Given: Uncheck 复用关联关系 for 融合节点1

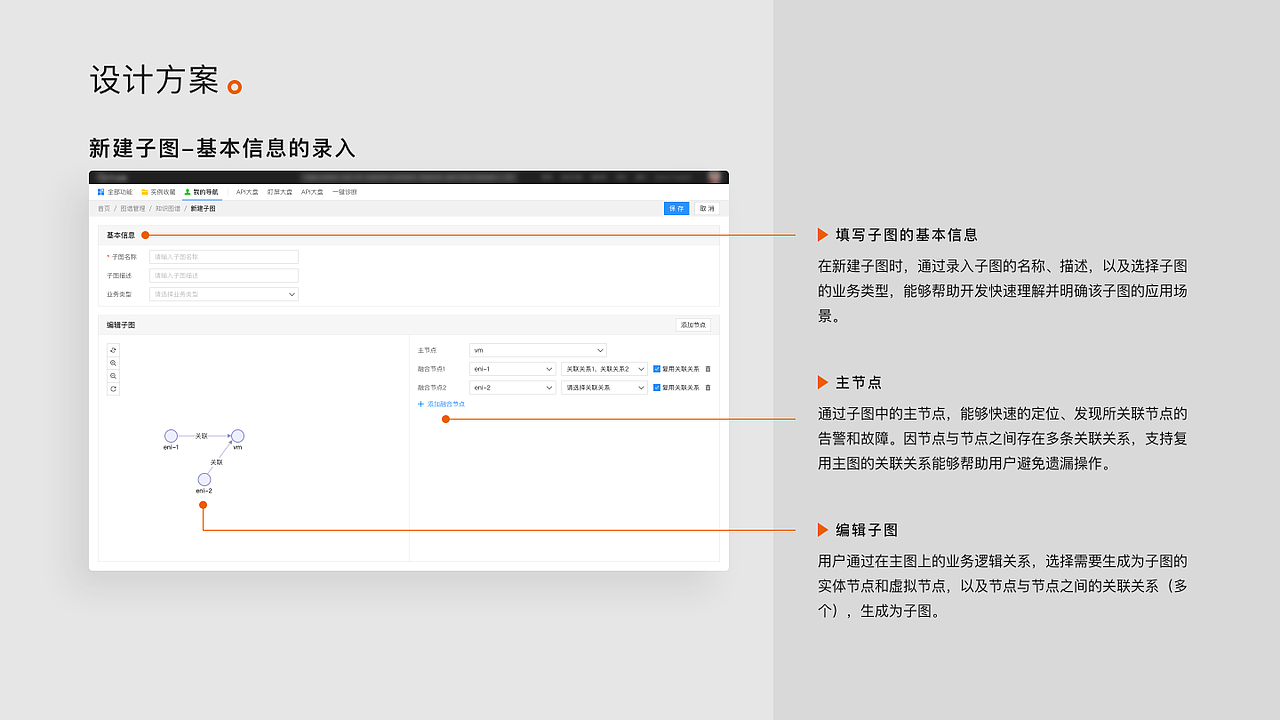Looking at the screenshot, I should tap(657, 369).
